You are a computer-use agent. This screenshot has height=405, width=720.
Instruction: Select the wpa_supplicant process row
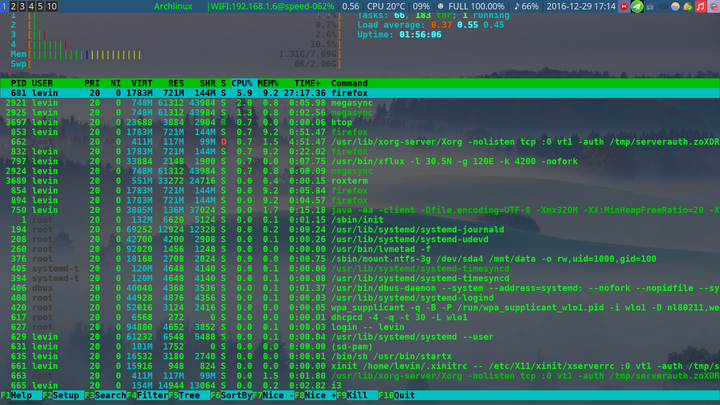click(x=360, y=308)
